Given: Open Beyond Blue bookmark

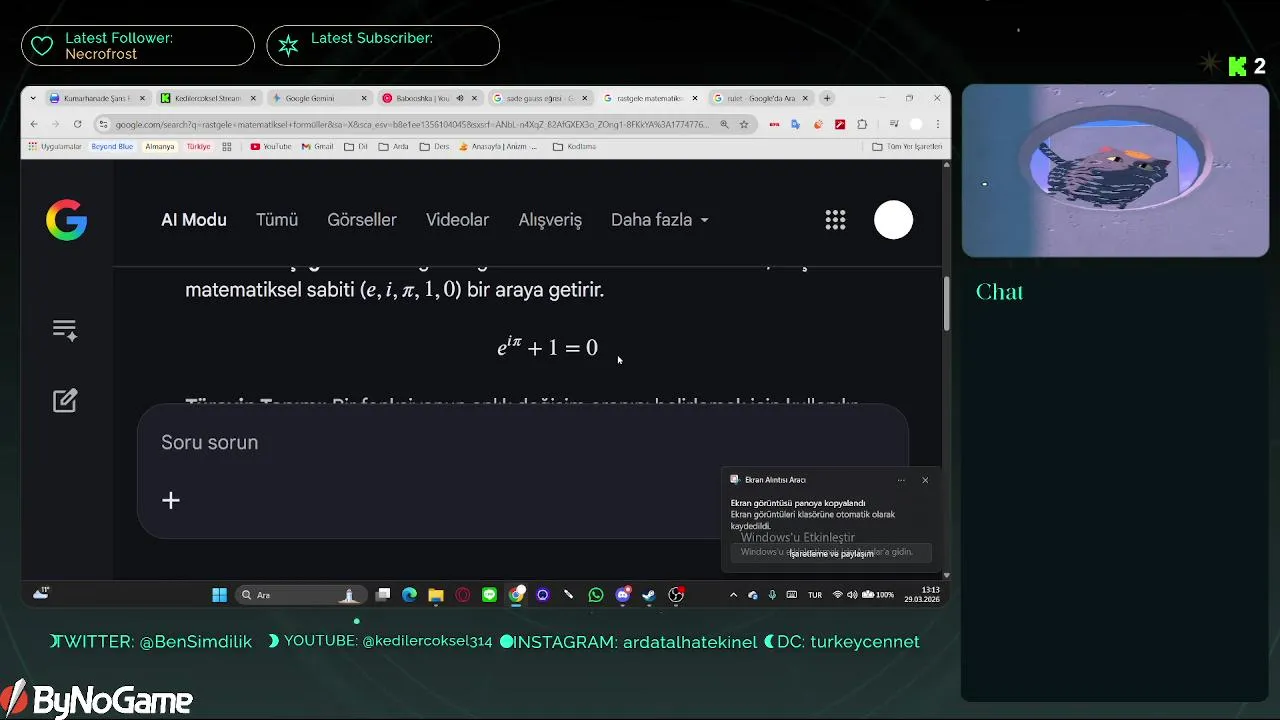Looking at the screenshot, I should (112, 146).
